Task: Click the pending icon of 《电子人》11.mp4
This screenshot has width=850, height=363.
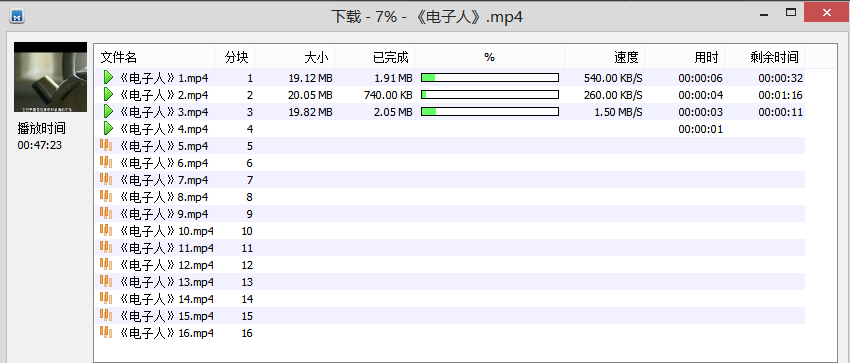Action: [106, 248]
